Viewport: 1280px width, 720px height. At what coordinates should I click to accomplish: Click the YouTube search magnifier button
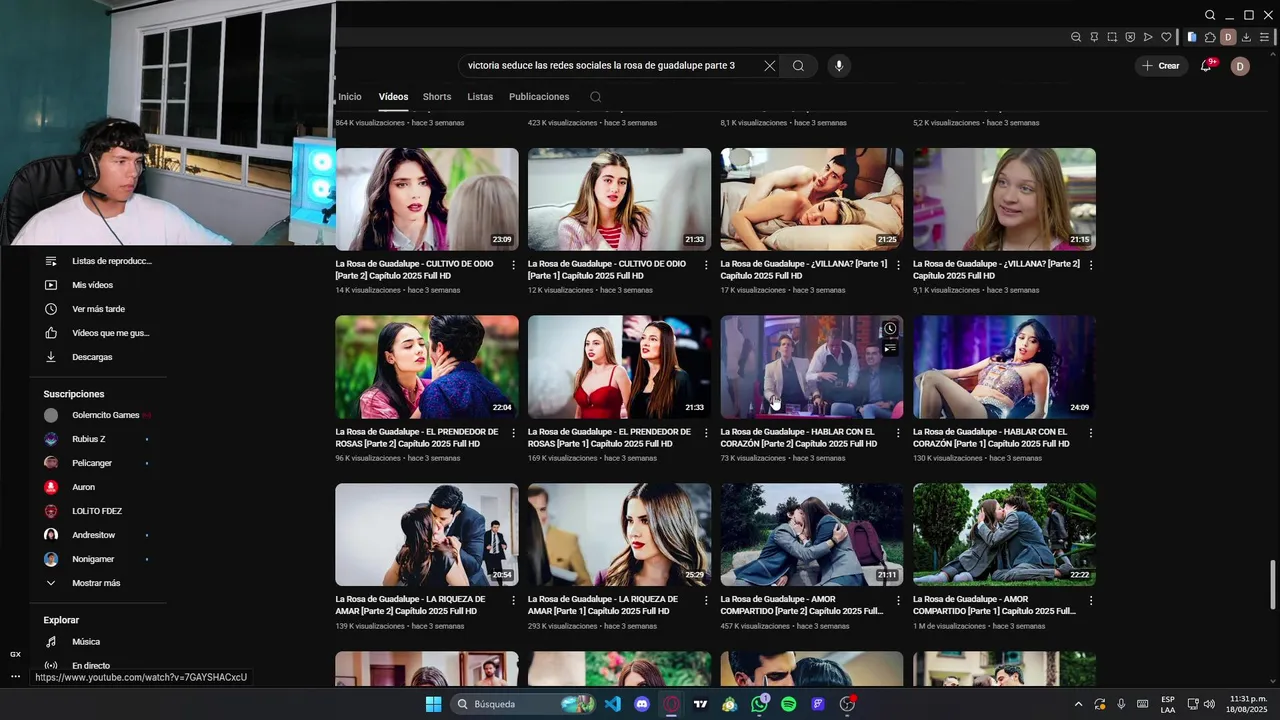click(798, 66)
